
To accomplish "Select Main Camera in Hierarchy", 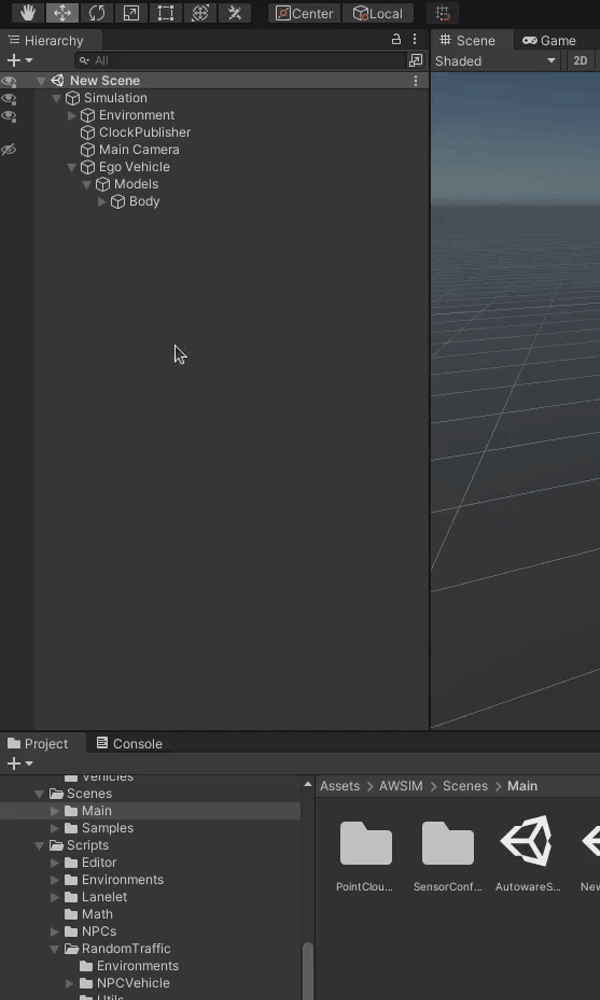I will (138, 150).
